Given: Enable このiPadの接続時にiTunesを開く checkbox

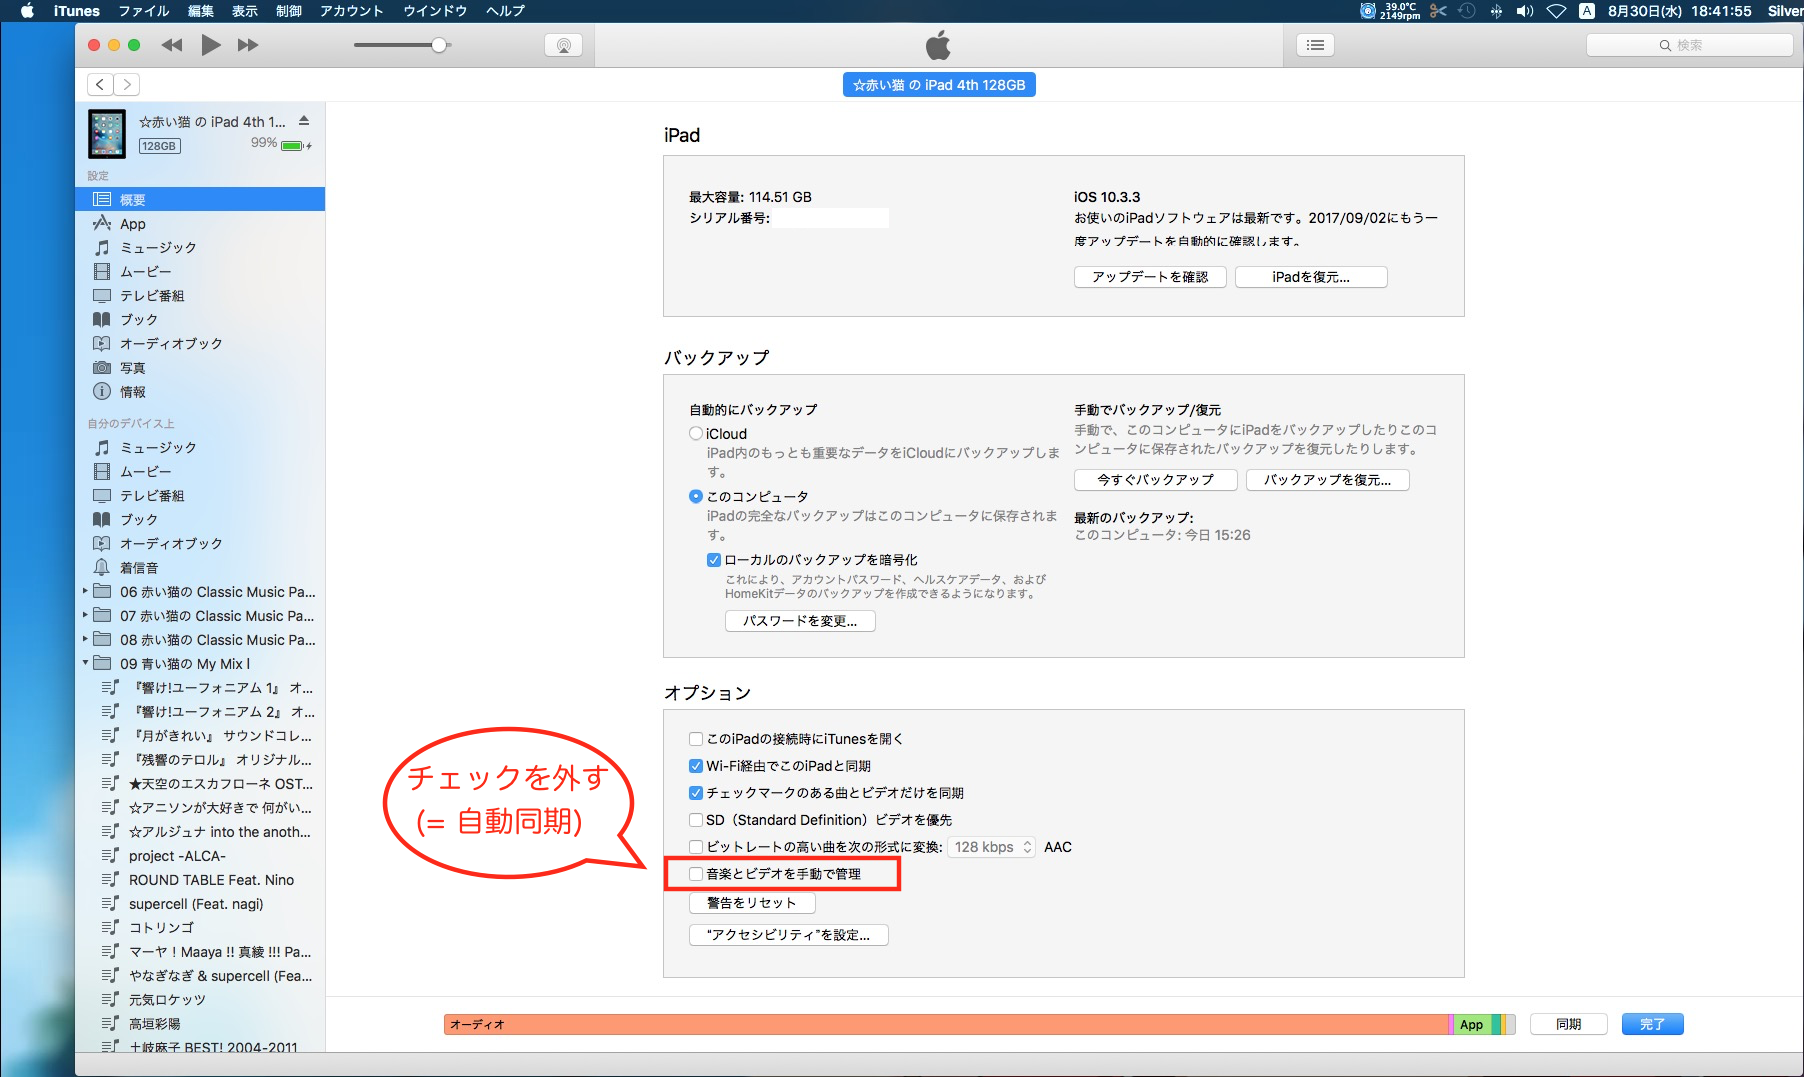Looking at the screenshot, I should coord(696,739).
